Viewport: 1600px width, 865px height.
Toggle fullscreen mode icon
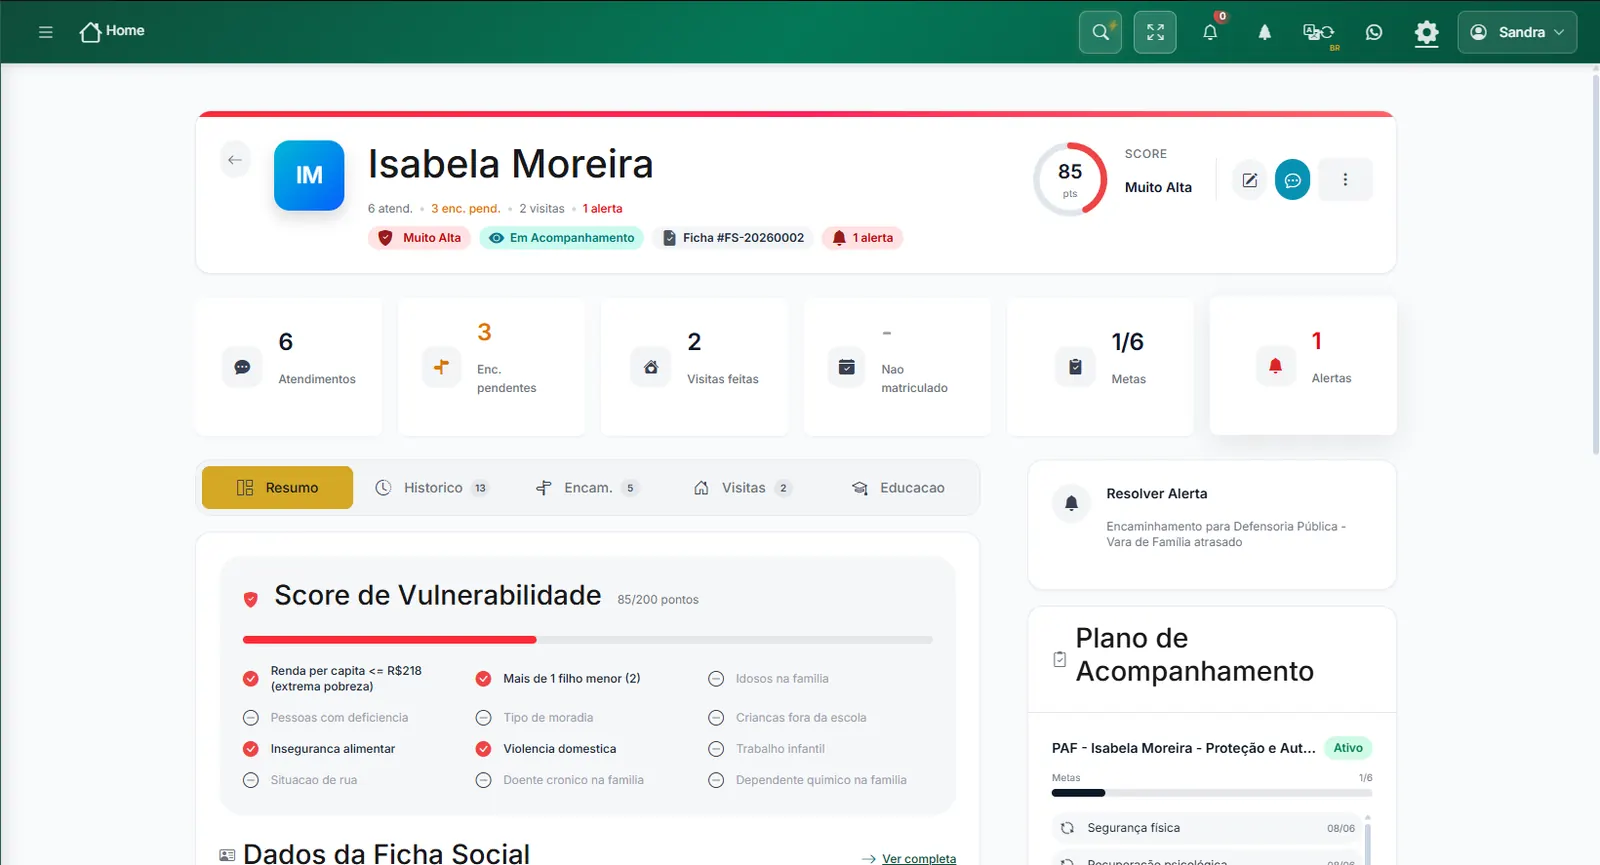[x=1155, y=32]
